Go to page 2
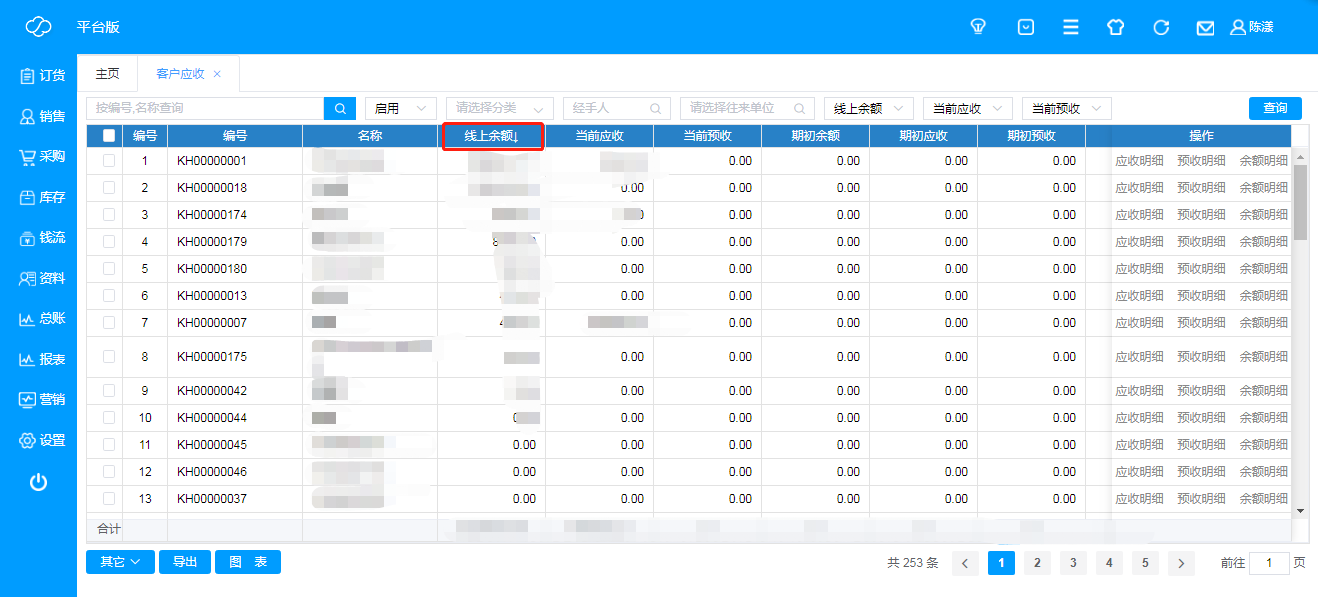Screen dimensions: 1318x597 click(x=1037, y=563)
